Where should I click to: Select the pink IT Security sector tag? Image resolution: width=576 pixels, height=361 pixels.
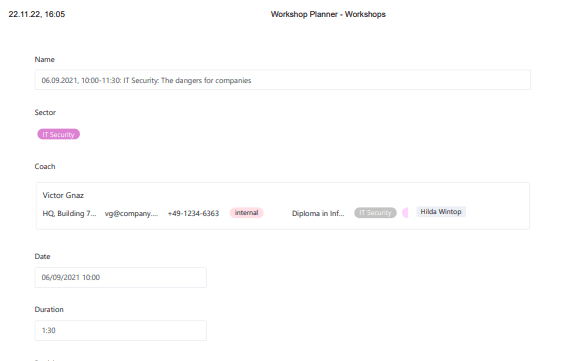click(58, 134)
